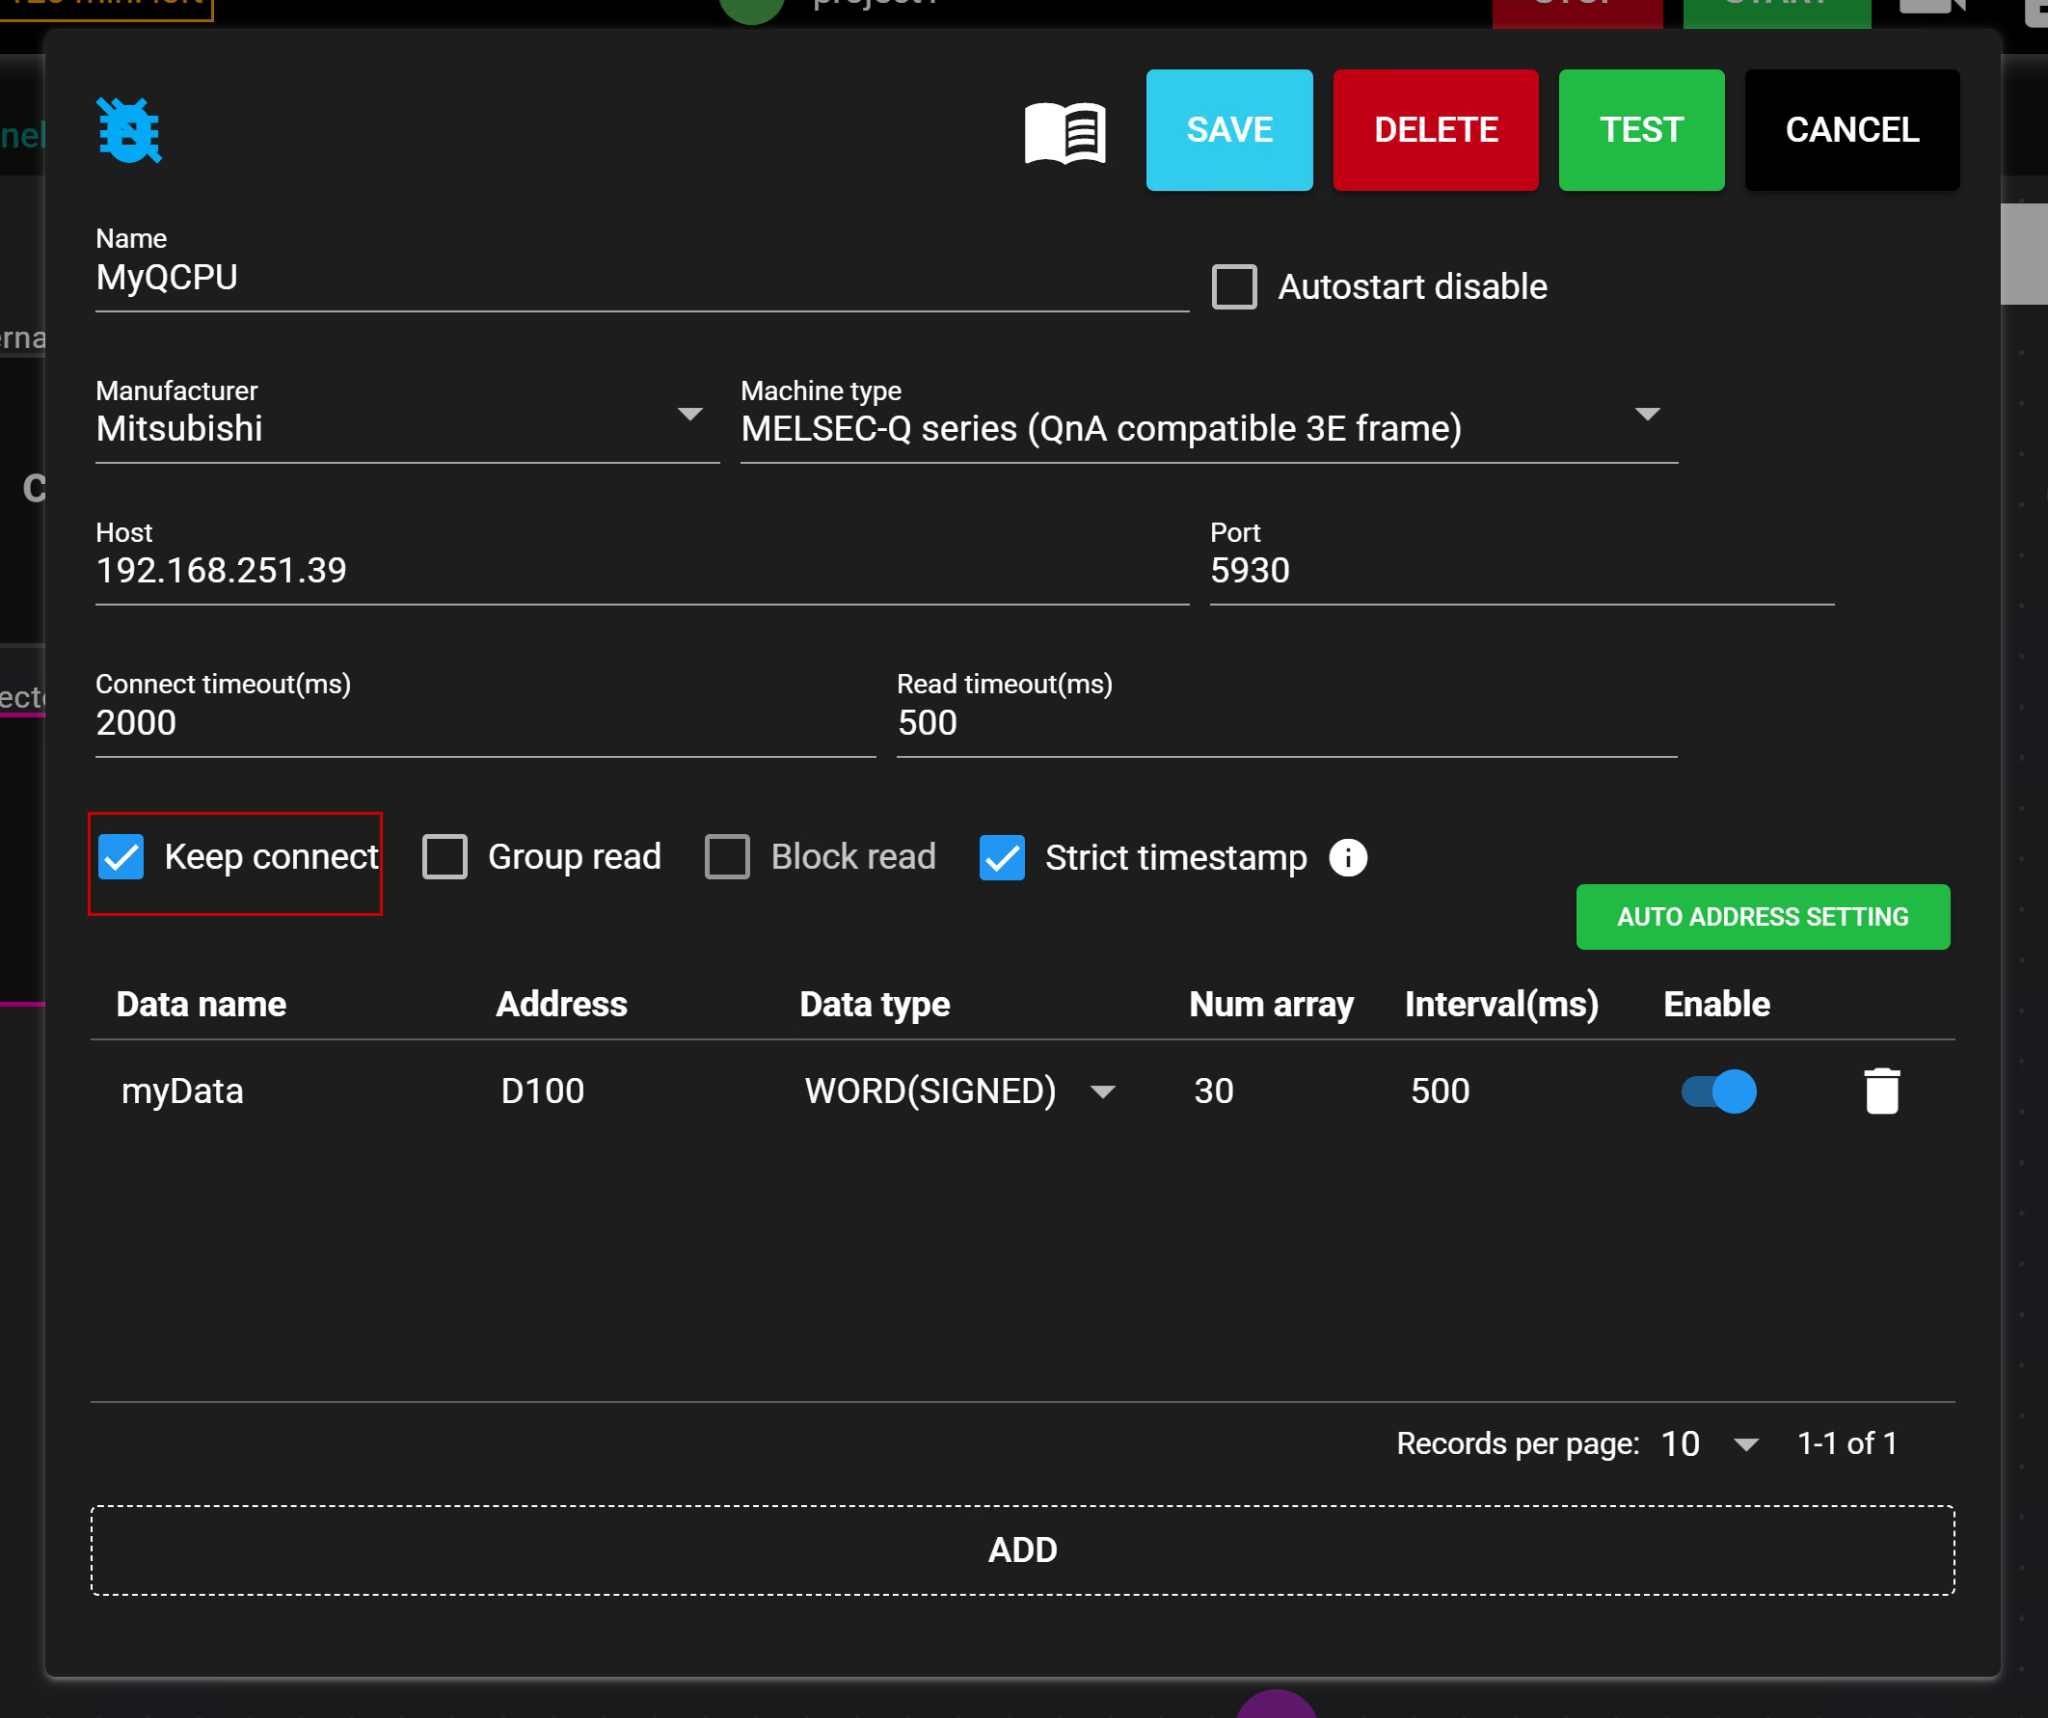Click the blue debug bug icon
Viewport: 2048px width, 1718px height.
(x=129, y=131)
